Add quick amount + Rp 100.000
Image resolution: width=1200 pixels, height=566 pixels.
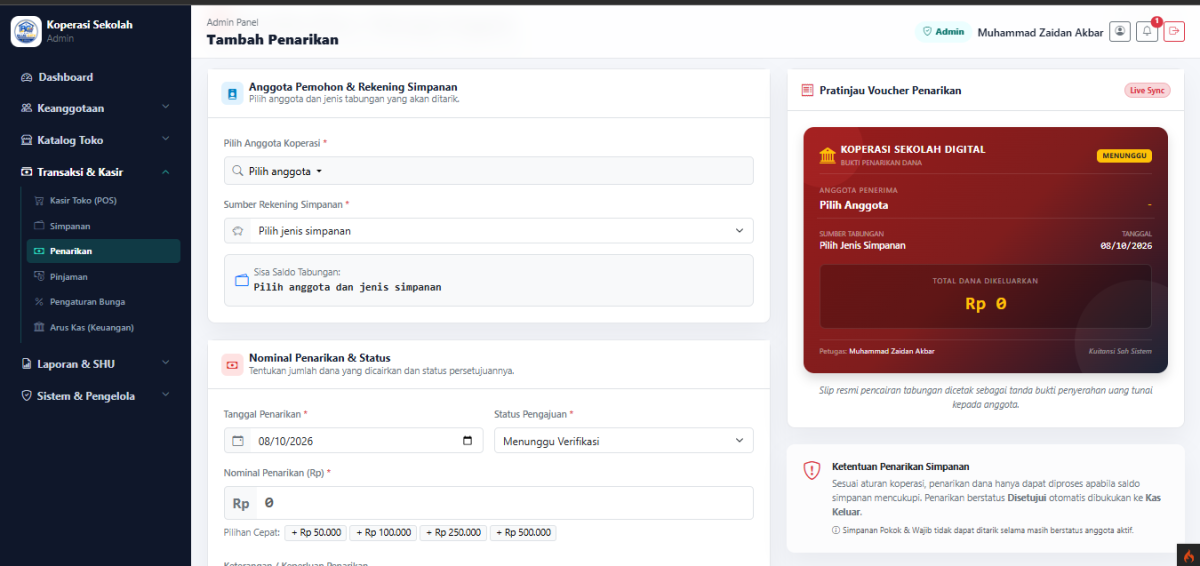(383, 533)
